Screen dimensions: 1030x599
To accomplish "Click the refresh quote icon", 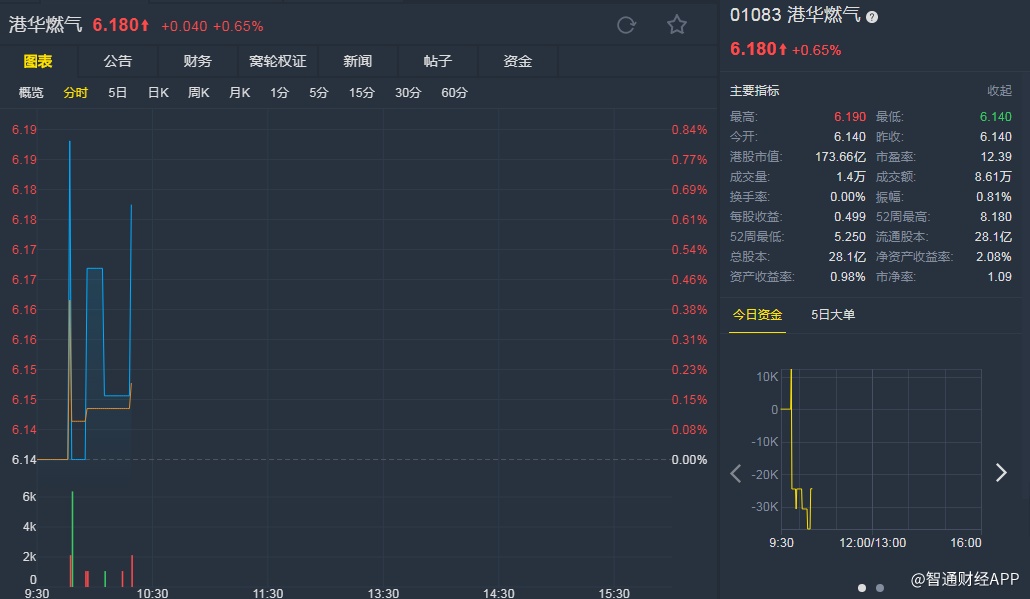I will (626, 25).
